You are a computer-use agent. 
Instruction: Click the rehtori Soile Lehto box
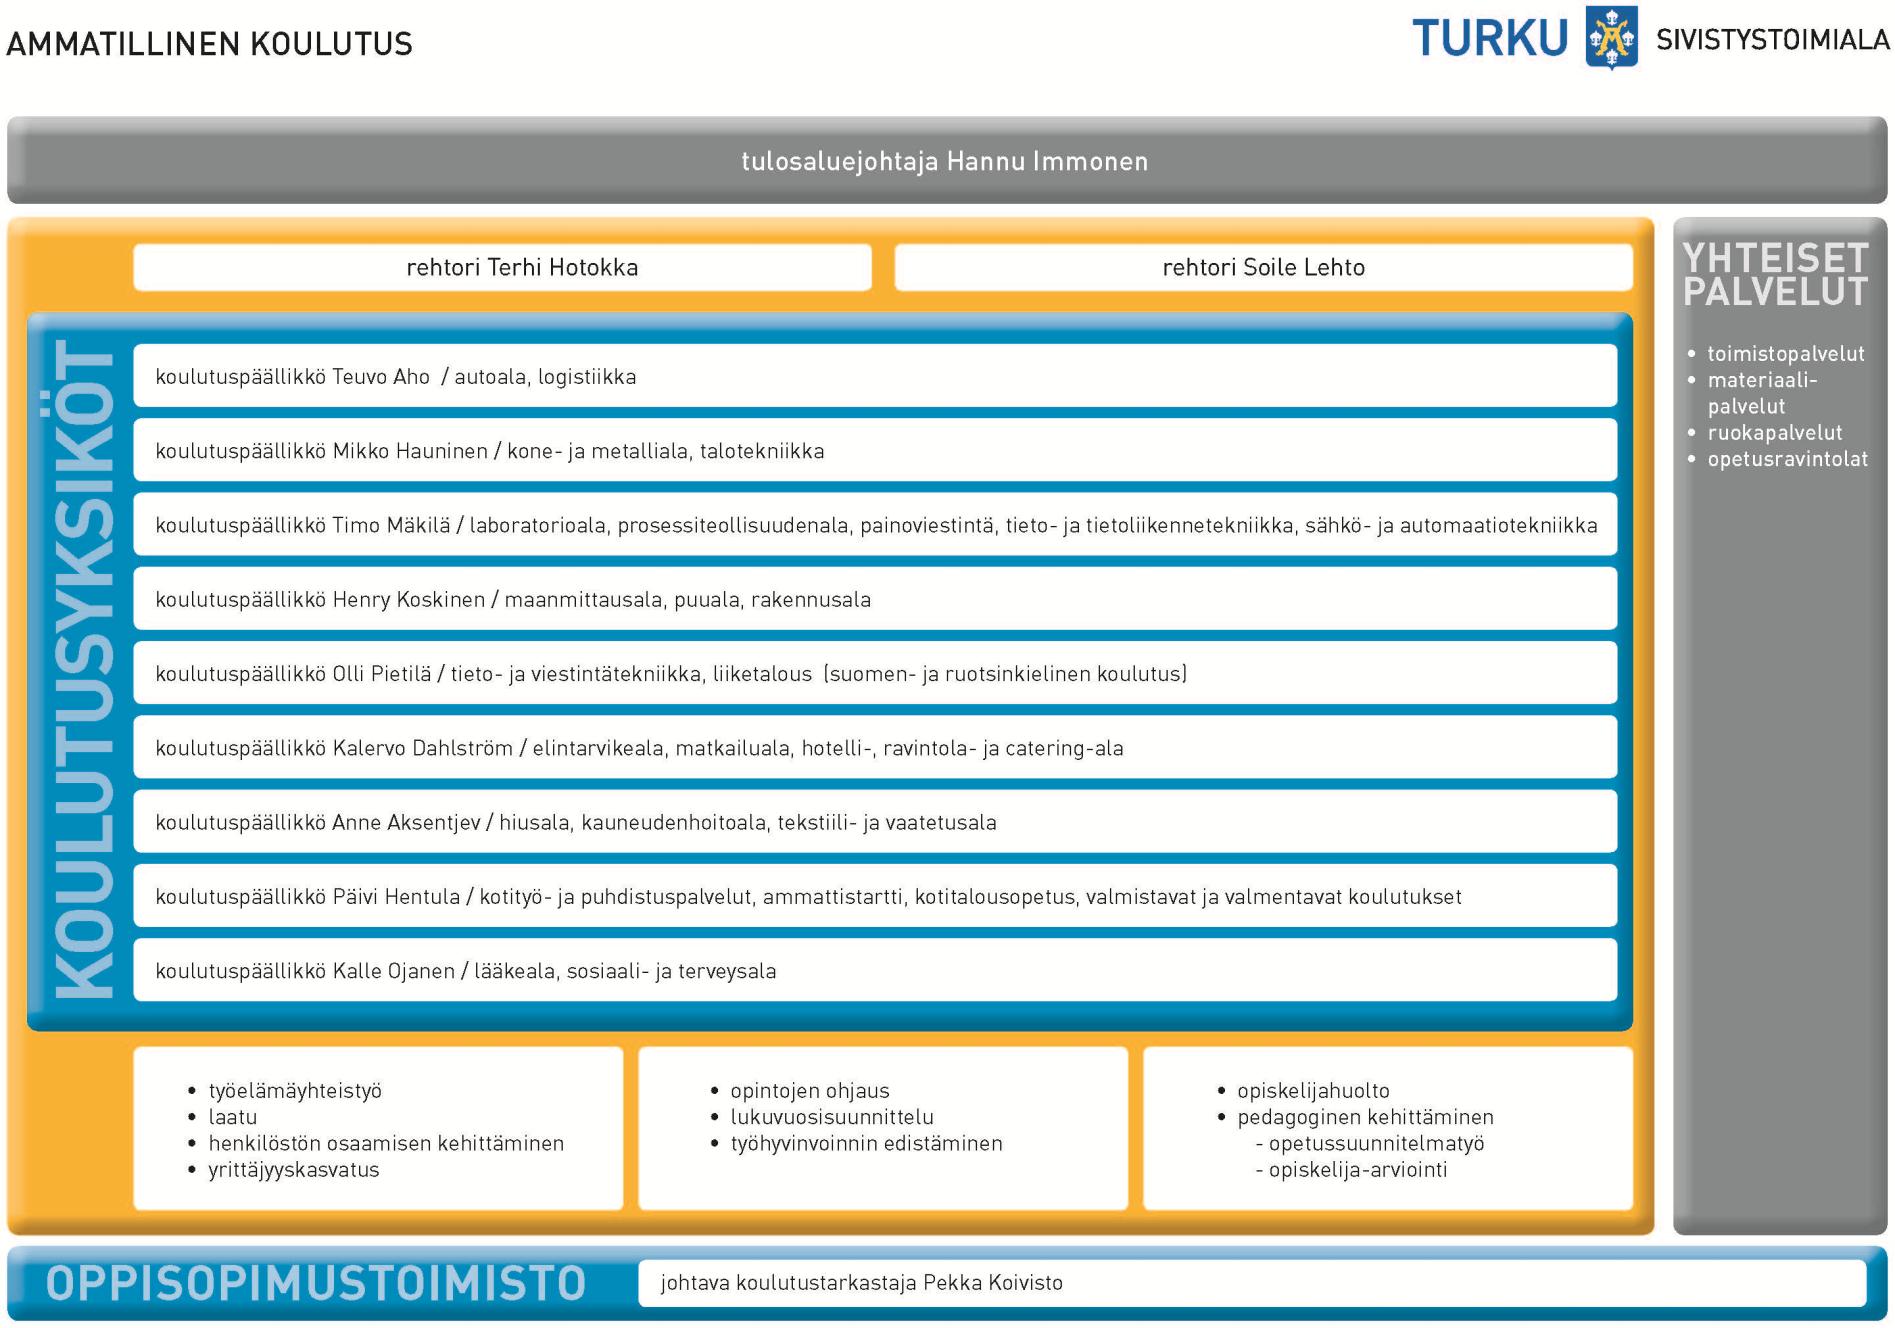pos(1263,267)
